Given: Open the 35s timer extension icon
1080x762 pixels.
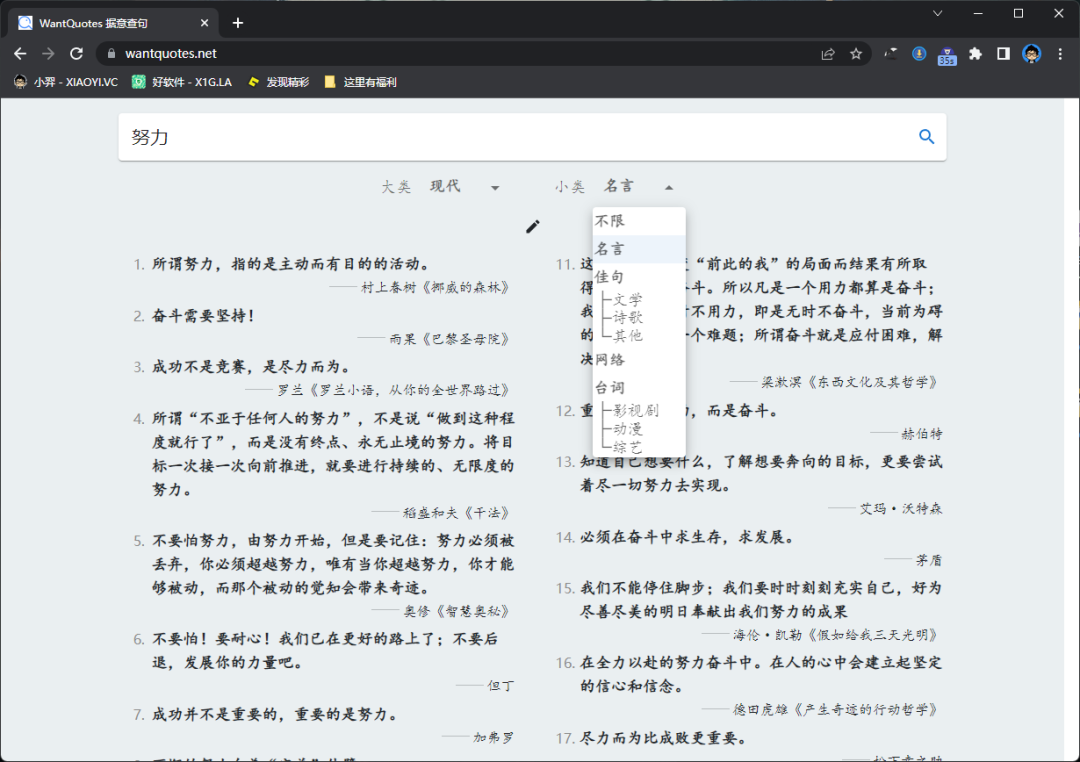Looking at the screenshot, I should pyautogui.click(x=946, y=55).
